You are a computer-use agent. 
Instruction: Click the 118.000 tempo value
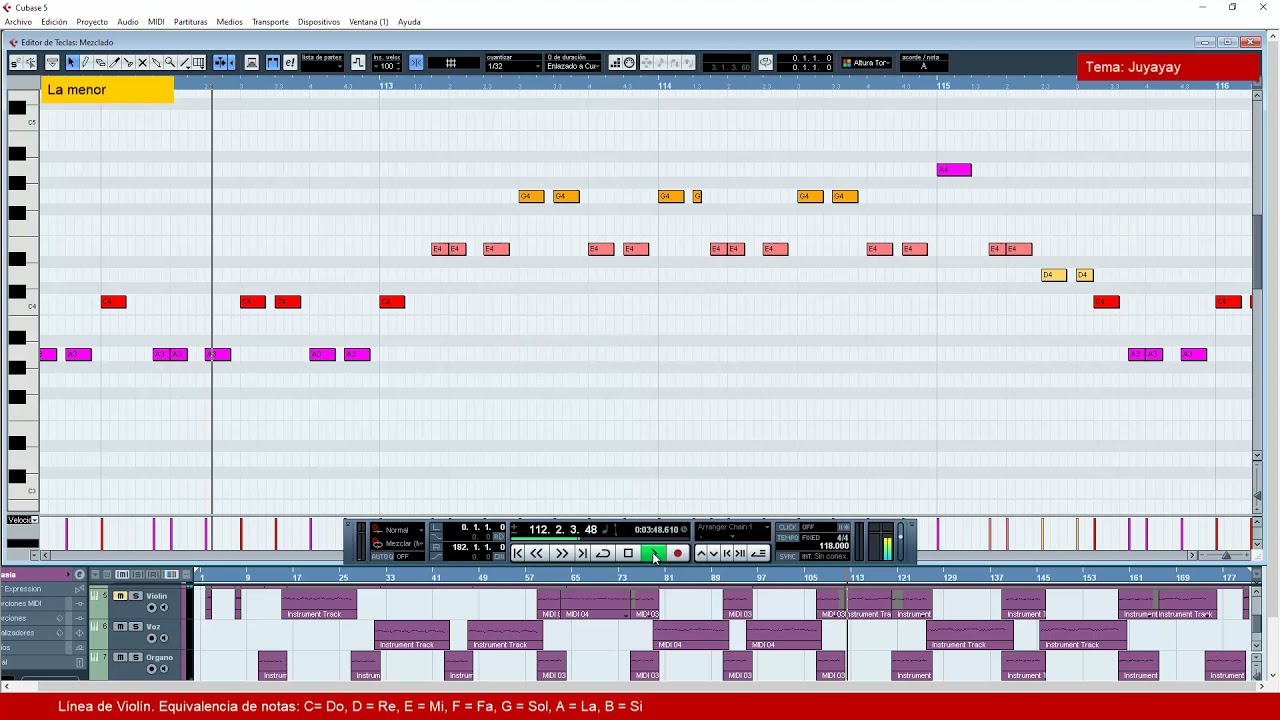click(x=834, y=546)
